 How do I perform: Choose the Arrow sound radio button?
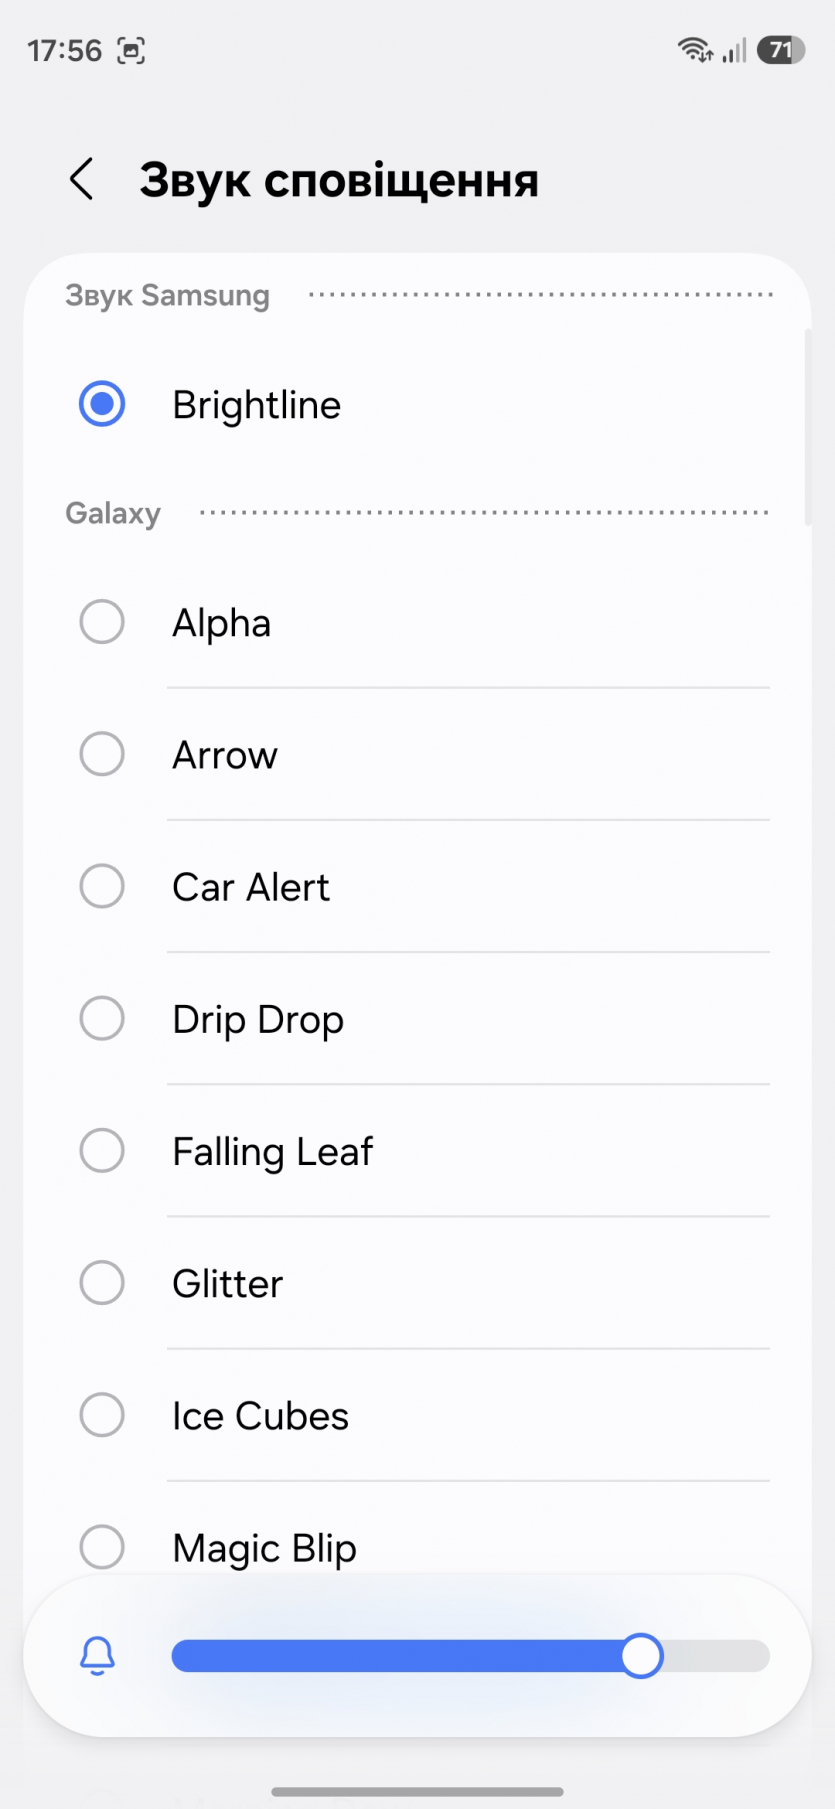[x=102, y=754]
